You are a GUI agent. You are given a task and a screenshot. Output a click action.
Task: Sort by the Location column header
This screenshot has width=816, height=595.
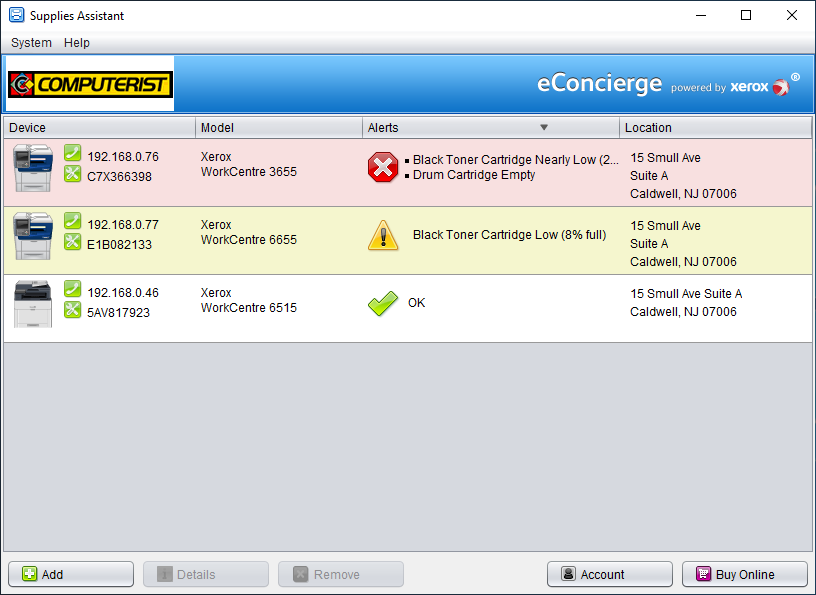coord(715,128)
